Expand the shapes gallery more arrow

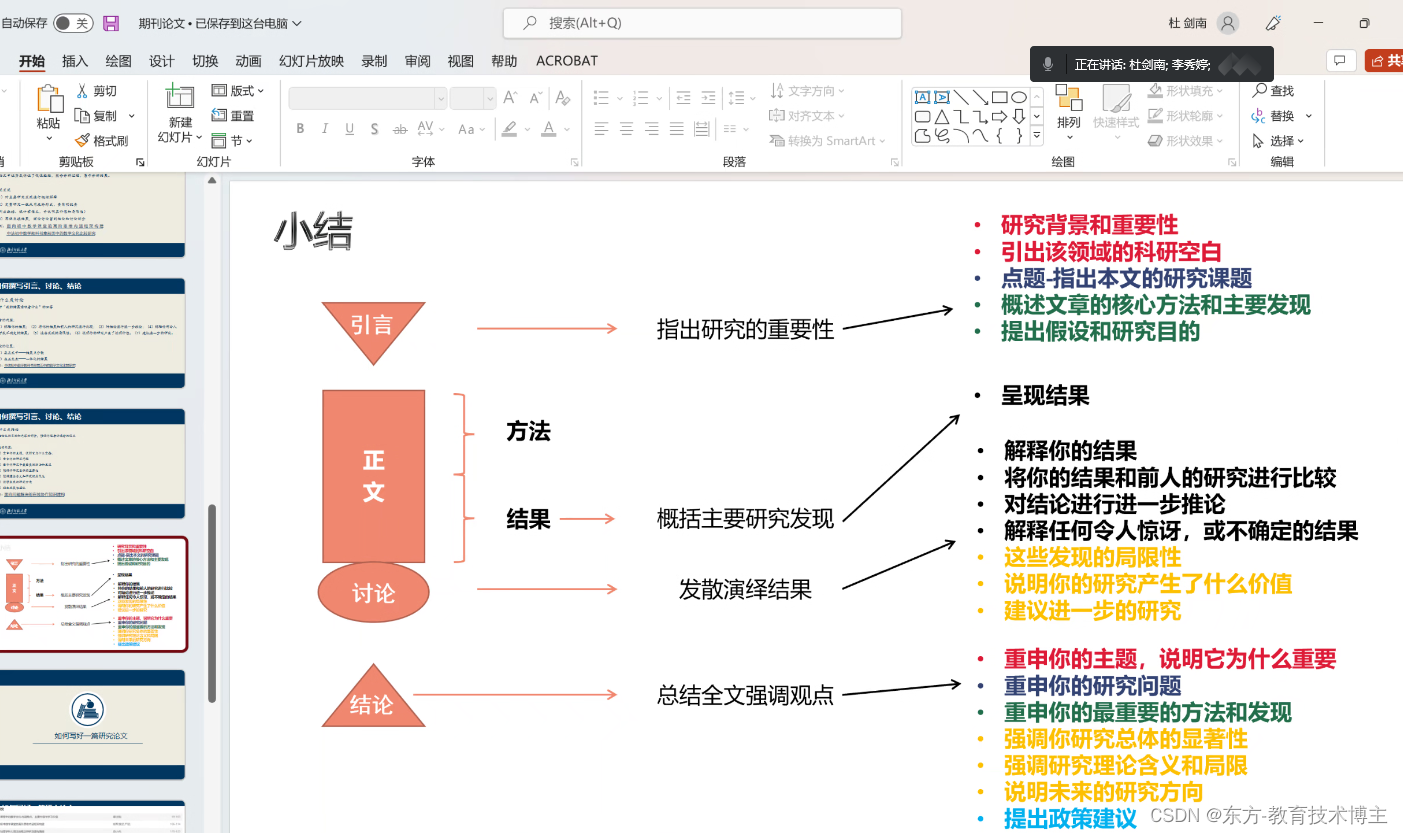coord(1037,136)
